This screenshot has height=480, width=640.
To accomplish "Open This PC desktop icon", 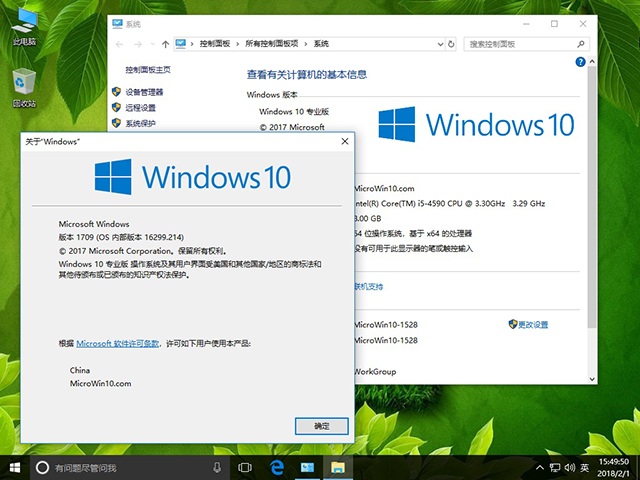I will pos(24,26).
